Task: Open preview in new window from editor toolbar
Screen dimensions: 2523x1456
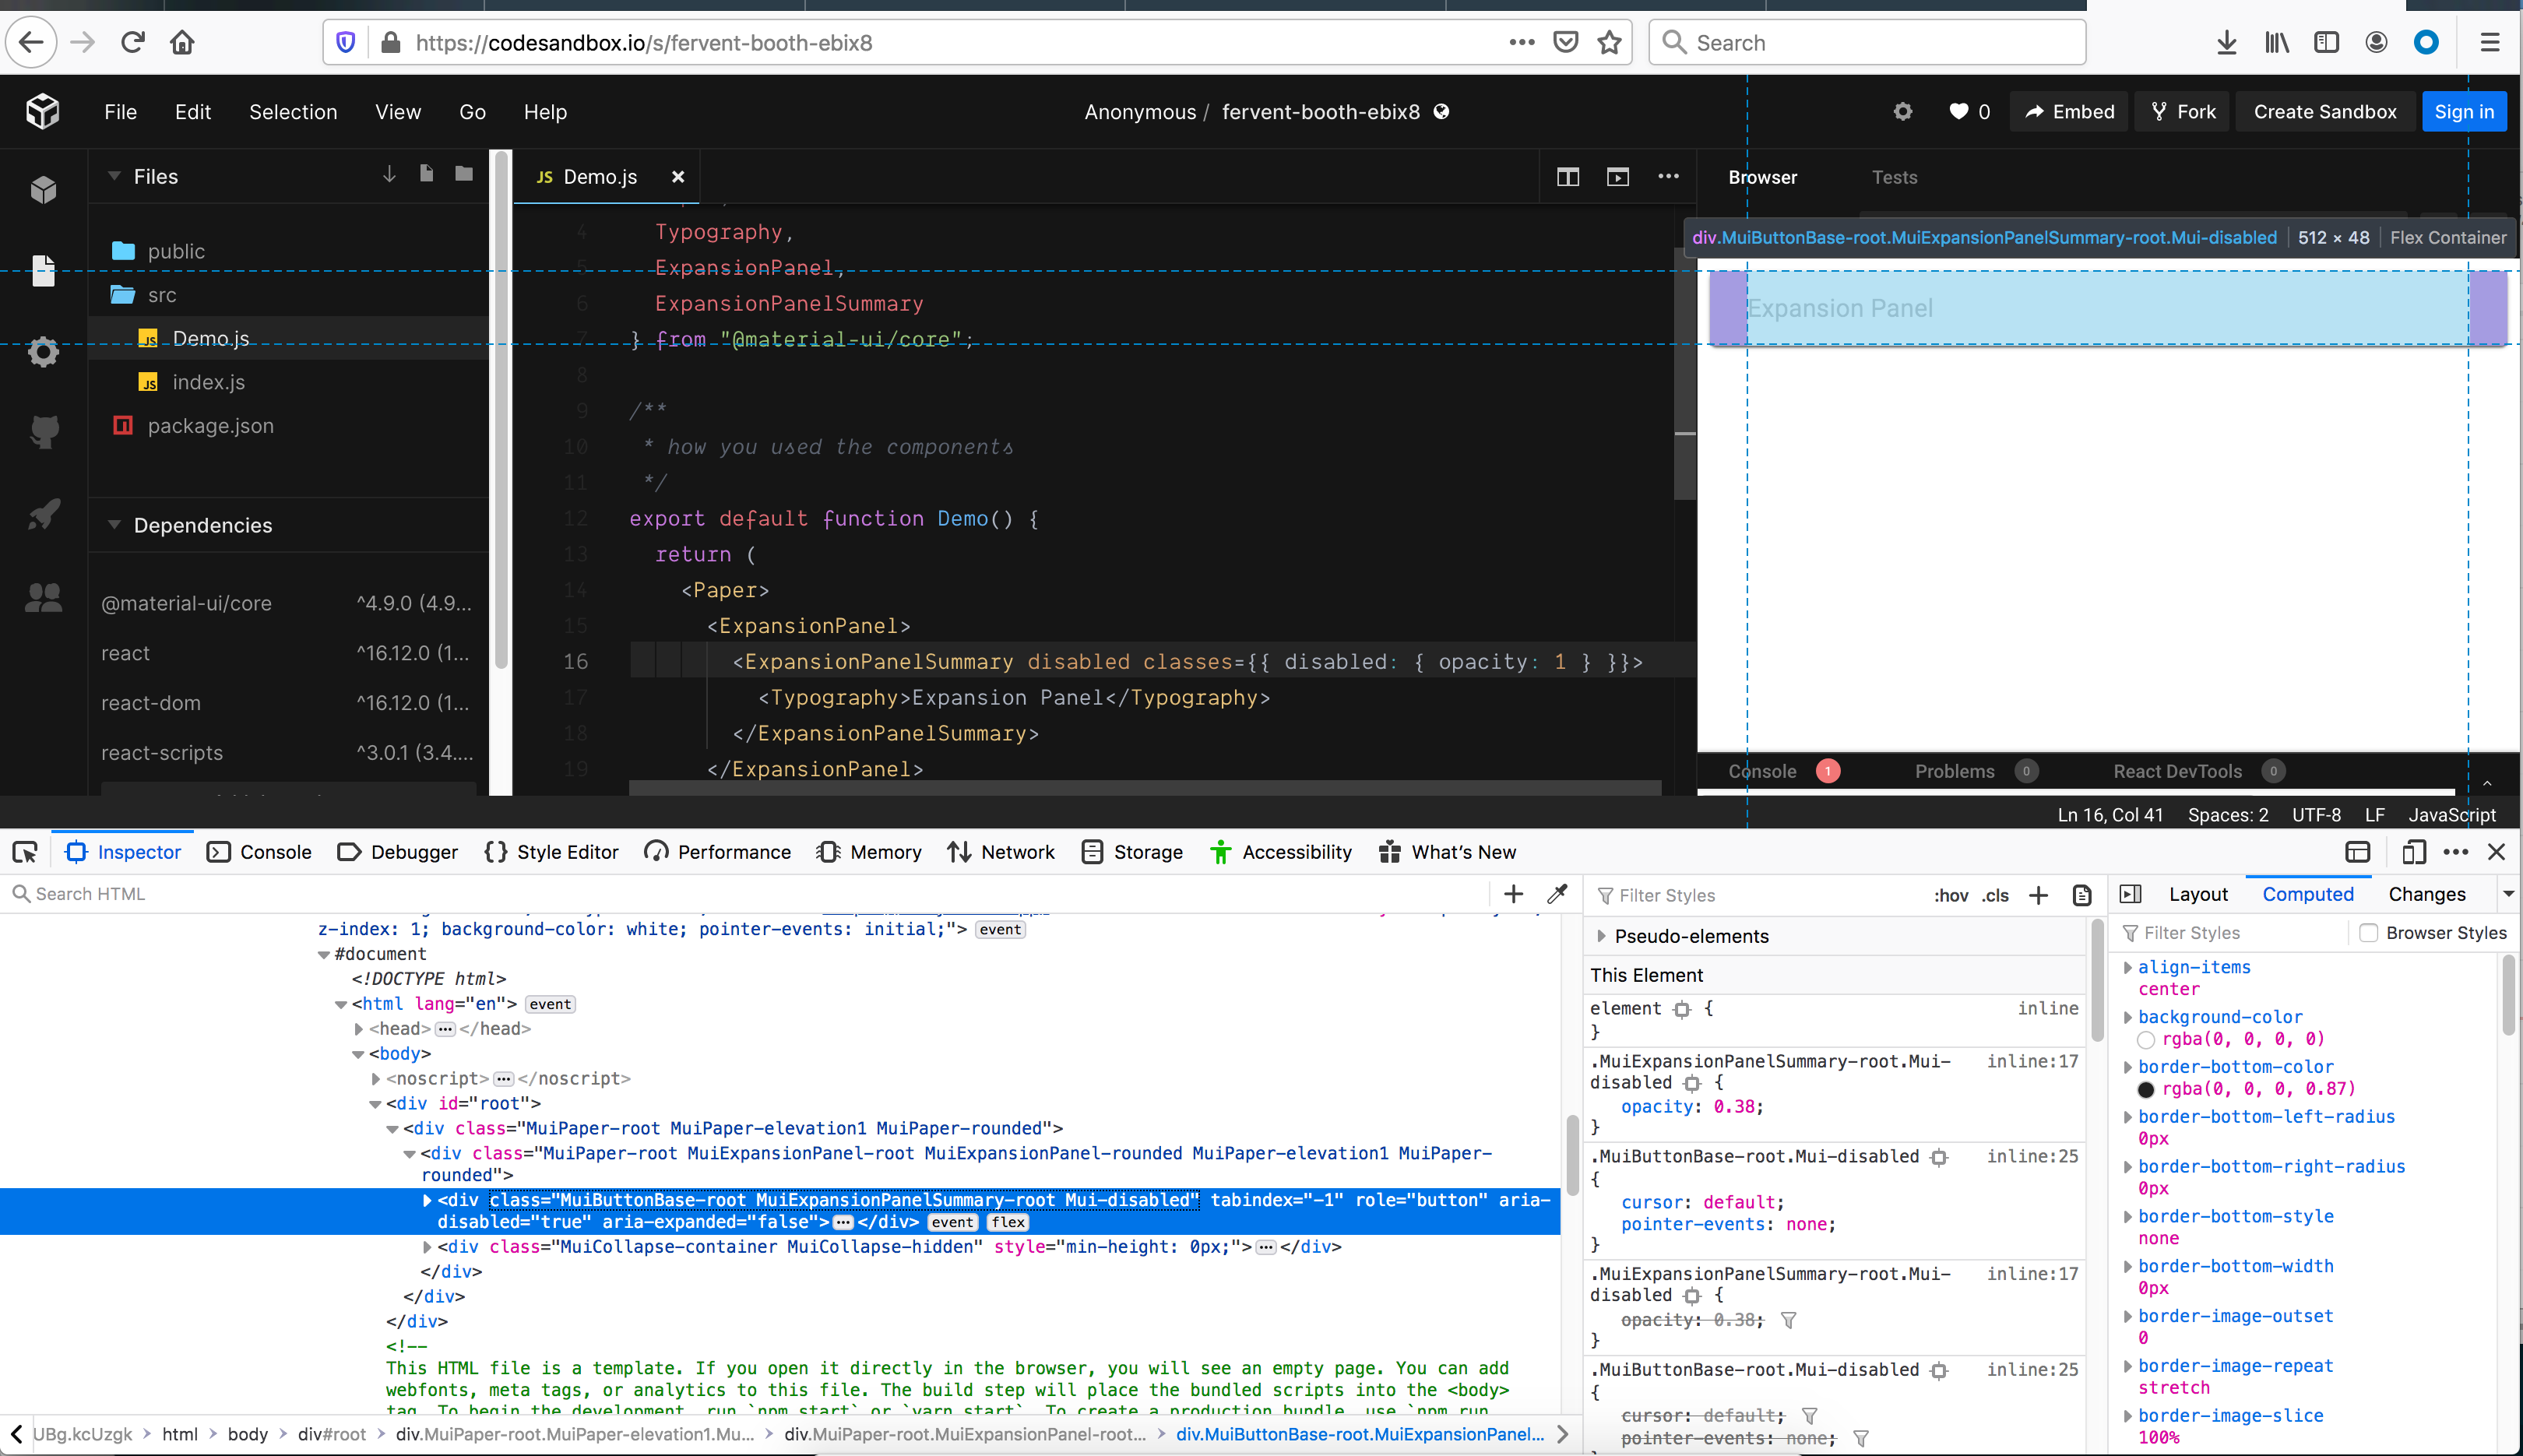Action: 1617,176
